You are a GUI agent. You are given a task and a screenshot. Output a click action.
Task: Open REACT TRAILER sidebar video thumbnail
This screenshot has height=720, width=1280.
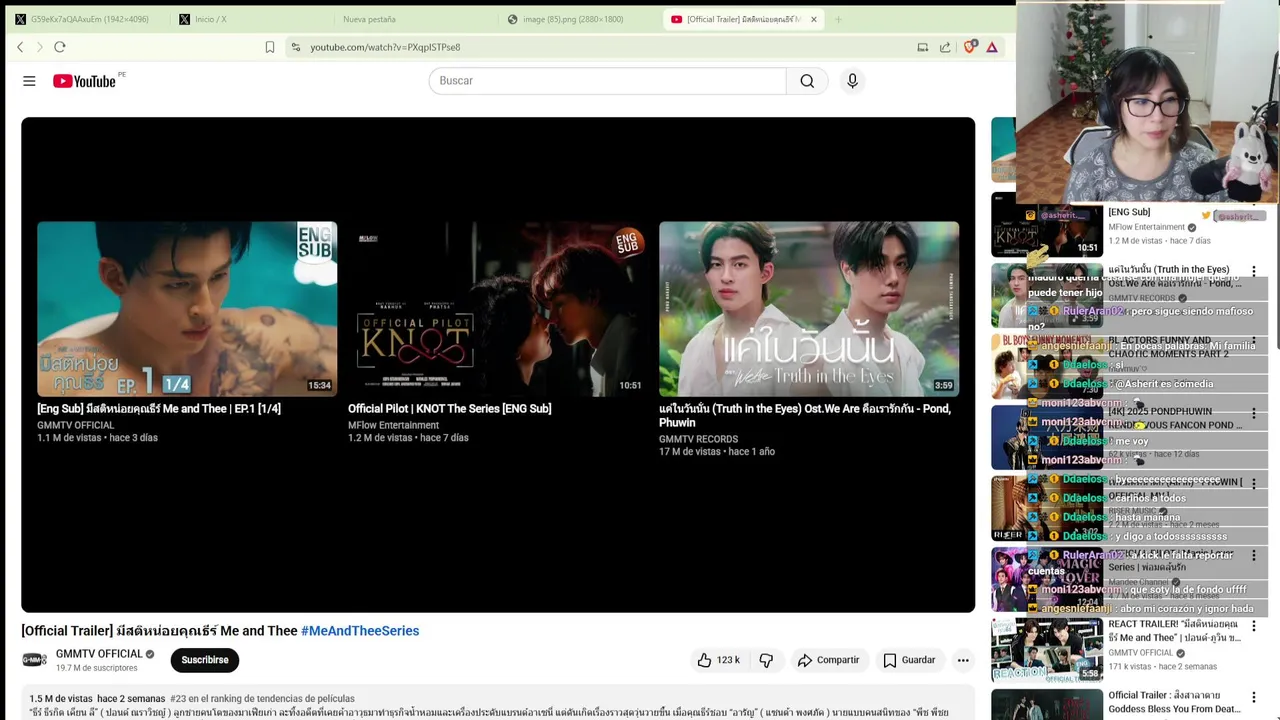[1047, 650]
